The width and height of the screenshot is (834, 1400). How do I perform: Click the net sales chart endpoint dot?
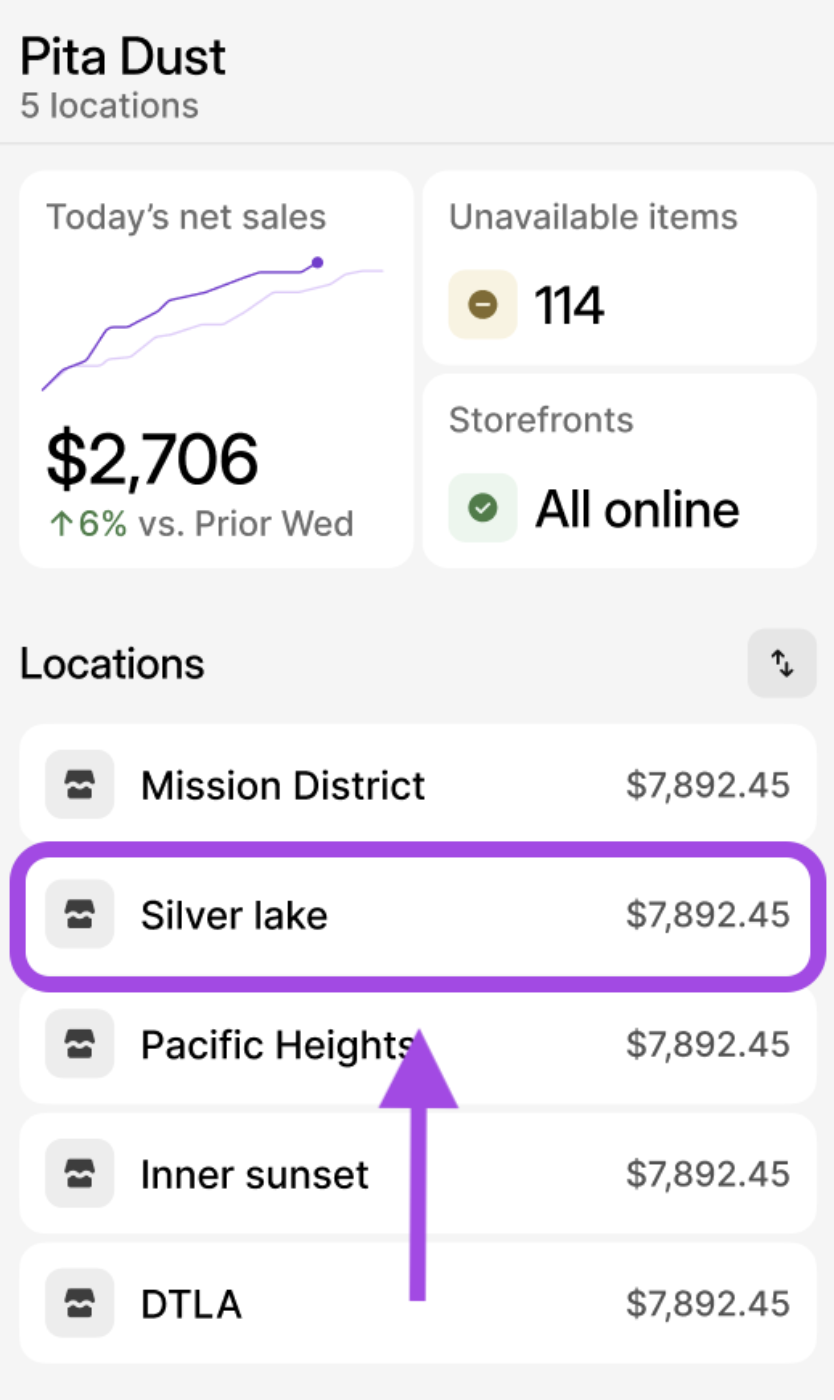pos(317,263)
